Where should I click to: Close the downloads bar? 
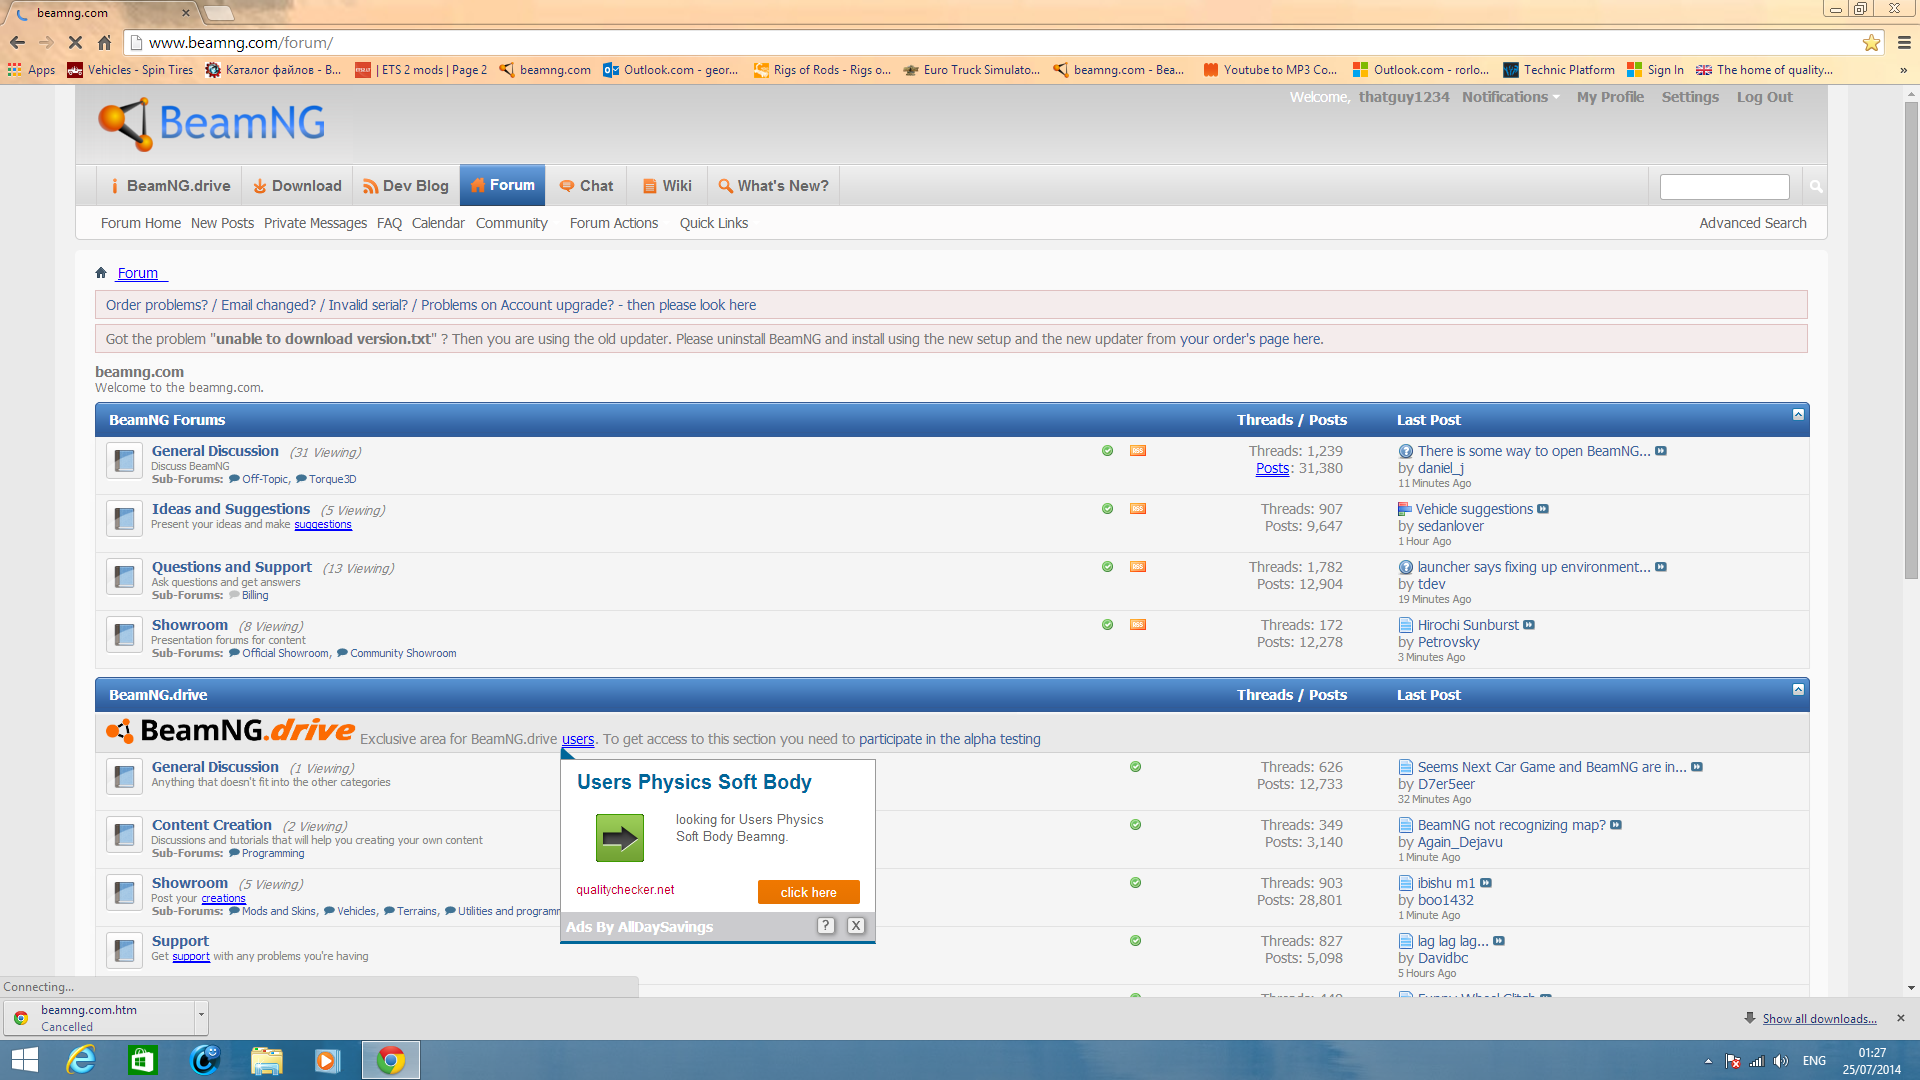click(1901, 1018)
